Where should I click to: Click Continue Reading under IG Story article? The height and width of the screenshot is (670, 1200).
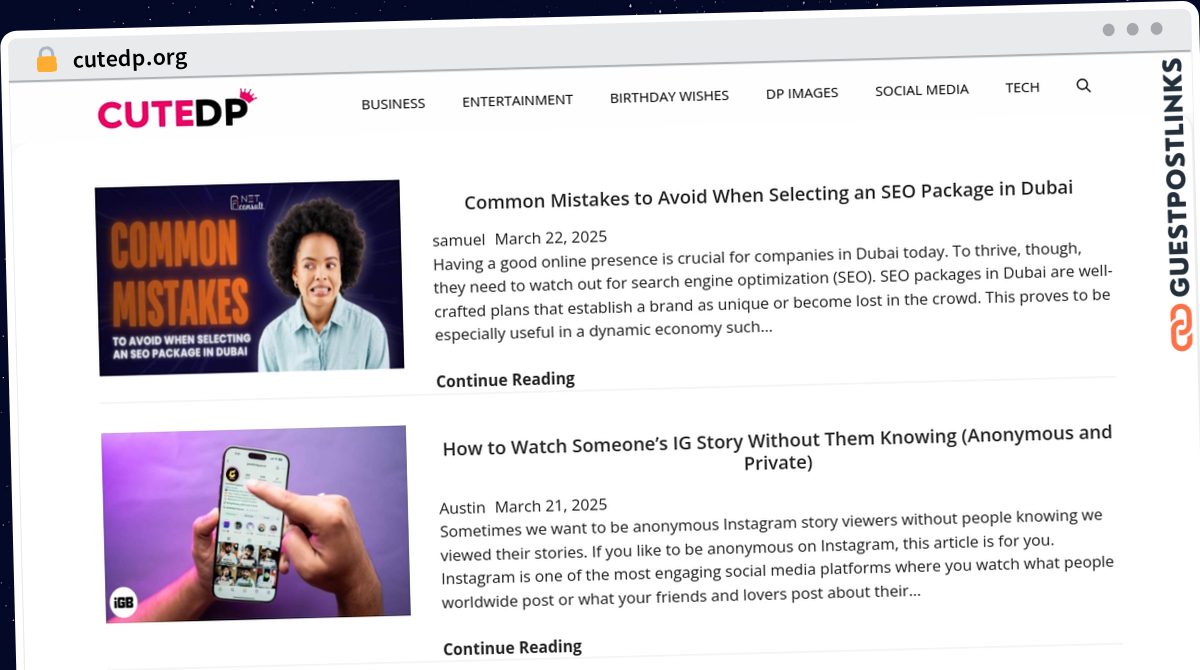(512, 647)
